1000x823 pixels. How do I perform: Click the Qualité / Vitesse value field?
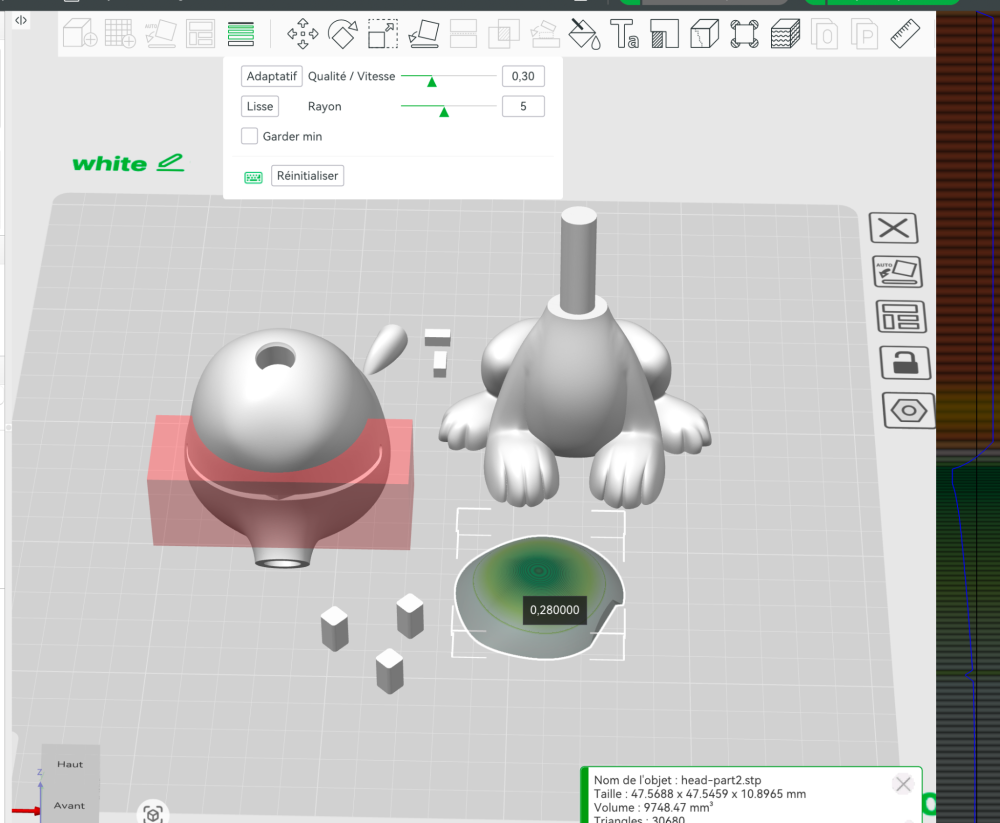pos(523,76)
